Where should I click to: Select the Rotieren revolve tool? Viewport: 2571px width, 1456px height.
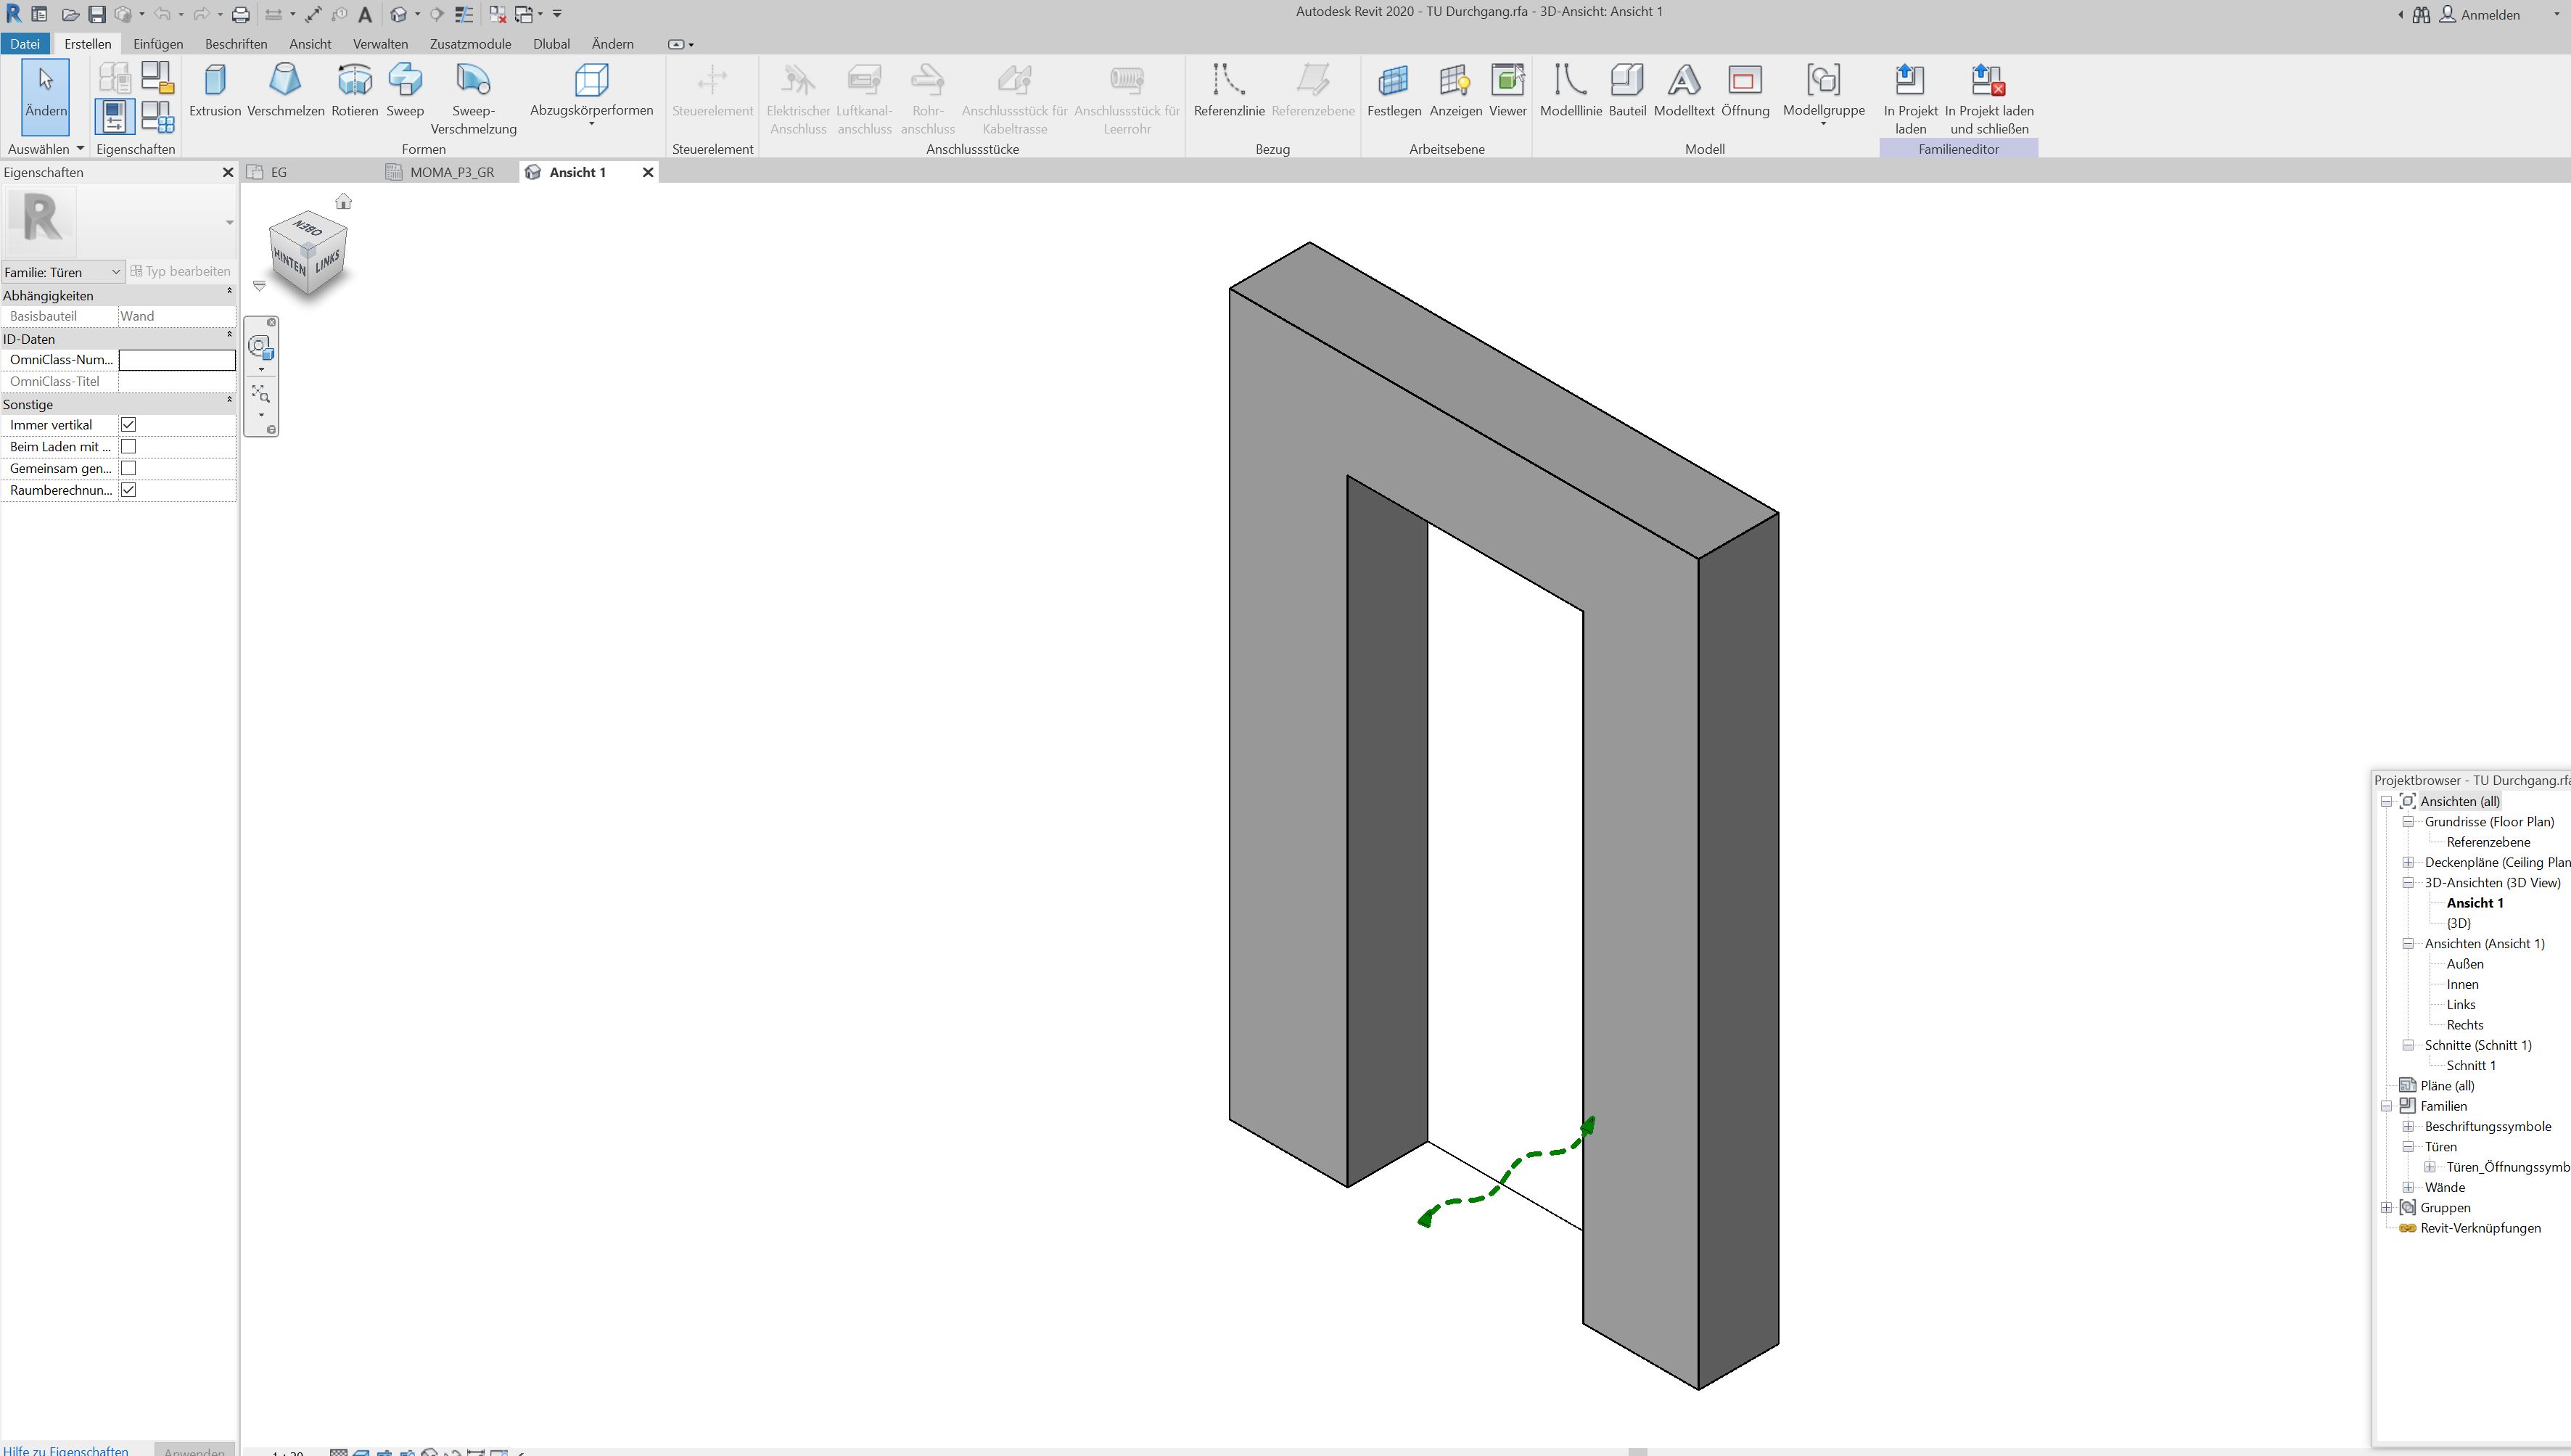[354, 90]
